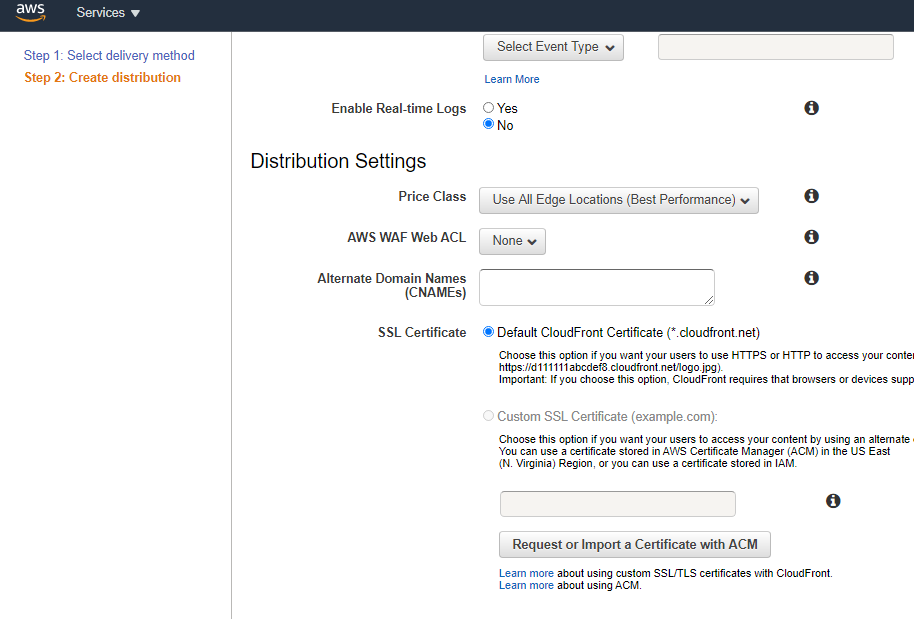Open Learn more about using ACM

526,585
